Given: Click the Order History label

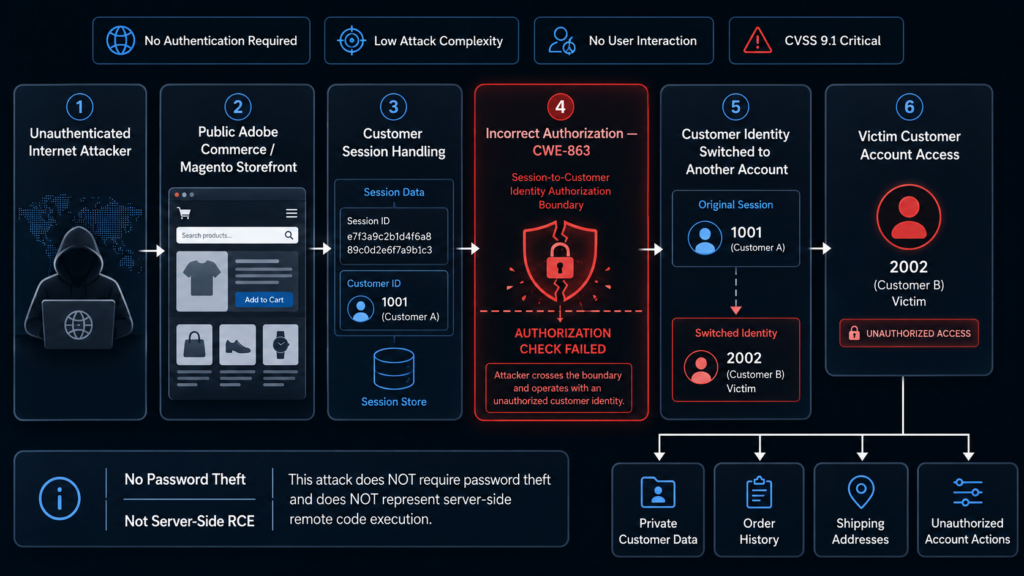Looking at the screenshot, I should [759, 532].
